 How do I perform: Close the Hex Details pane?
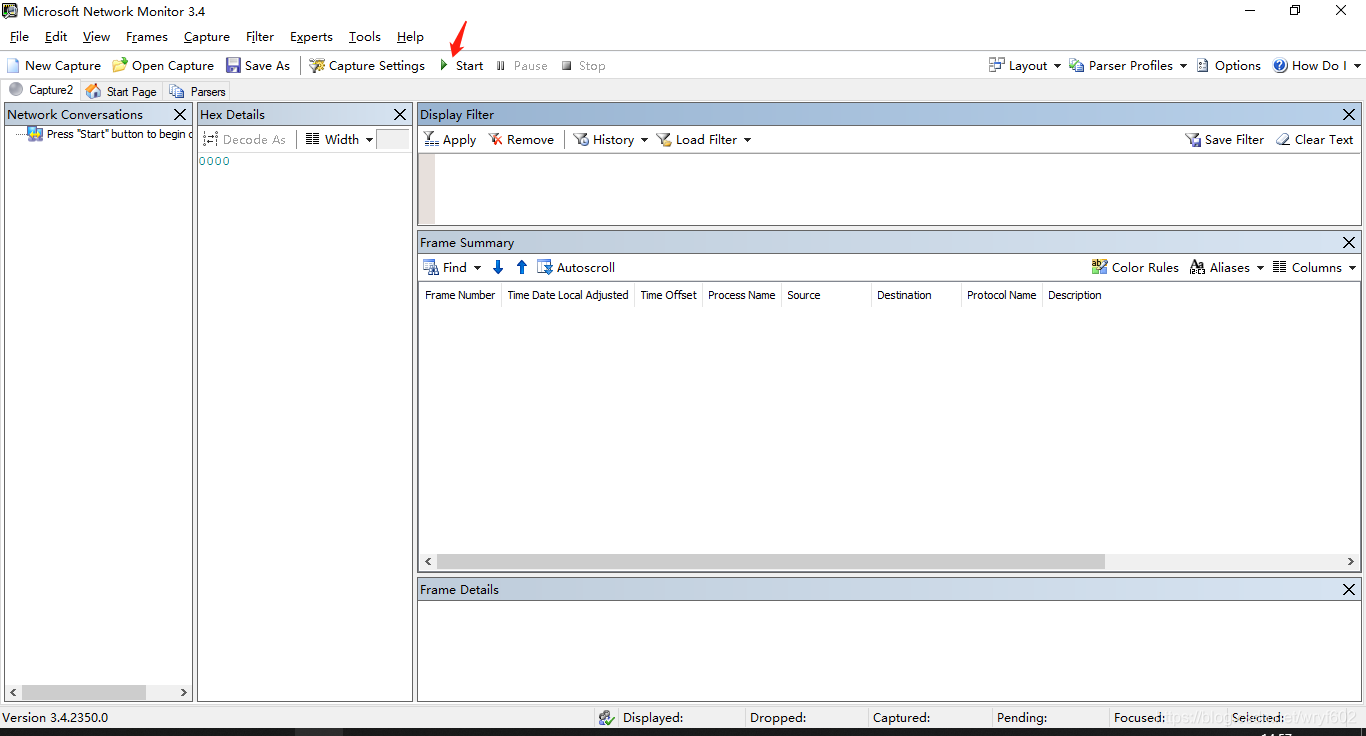pyautogui.click(x=400, y=115)
